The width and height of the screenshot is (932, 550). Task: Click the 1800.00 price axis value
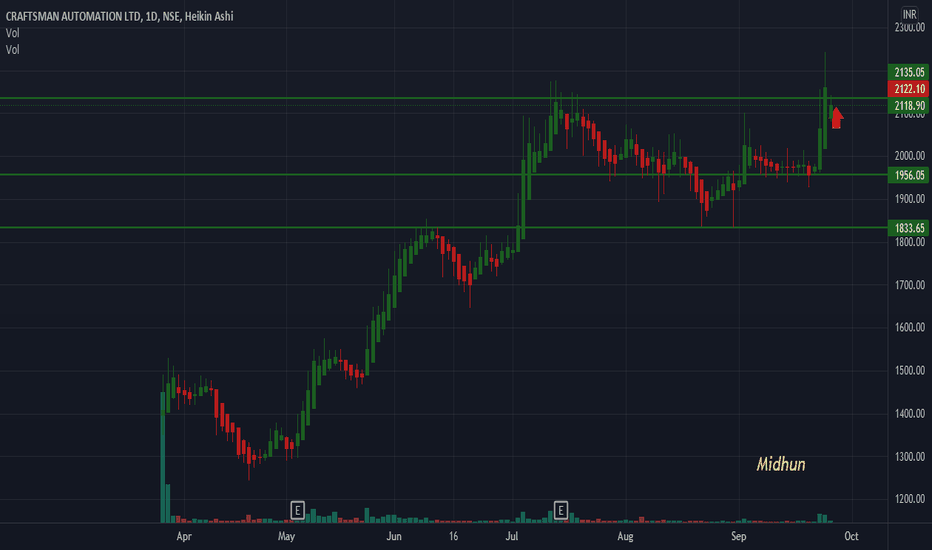(x=909, y=242)
